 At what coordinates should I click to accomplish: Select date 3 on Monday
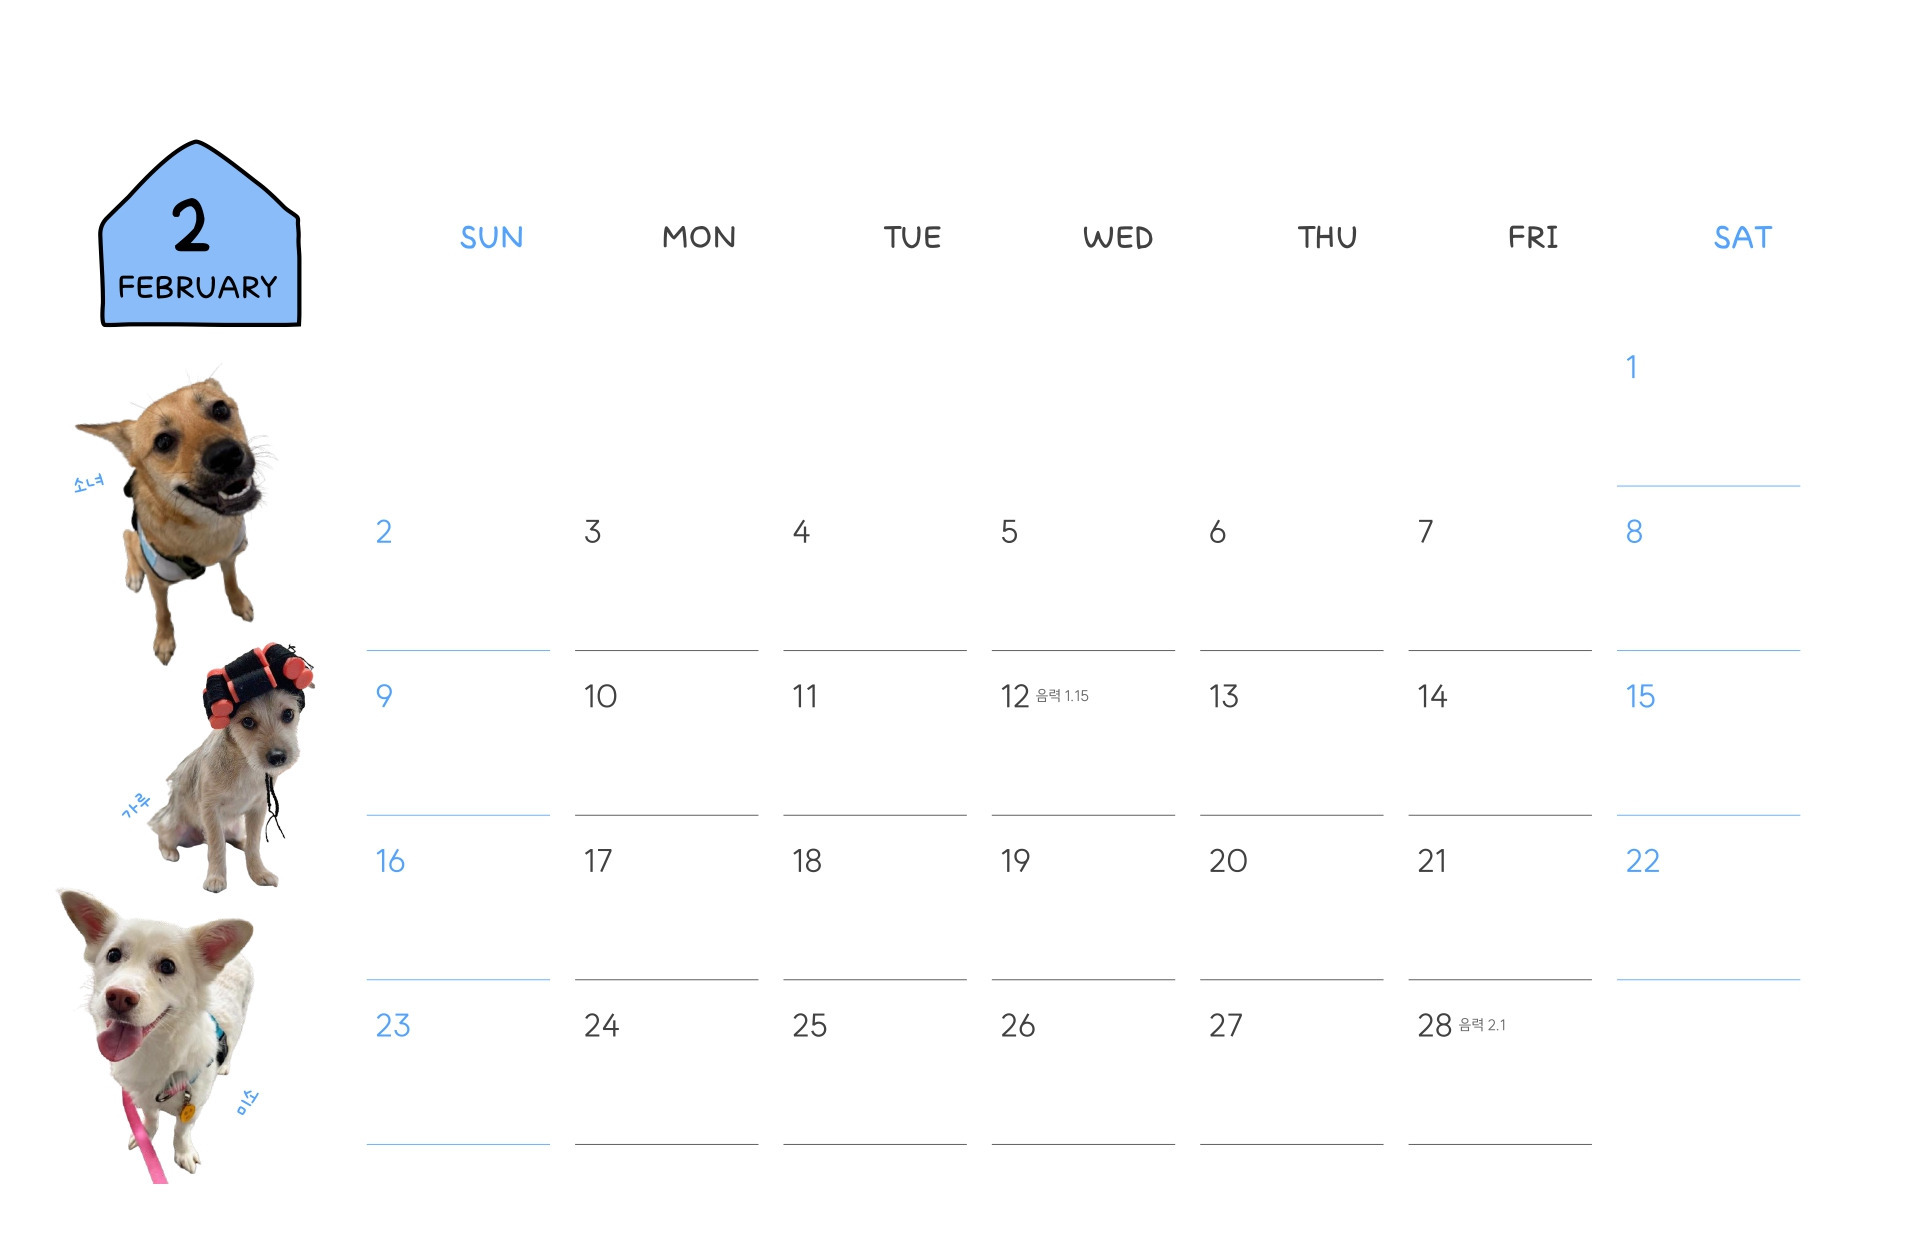[x=593, y=531]
